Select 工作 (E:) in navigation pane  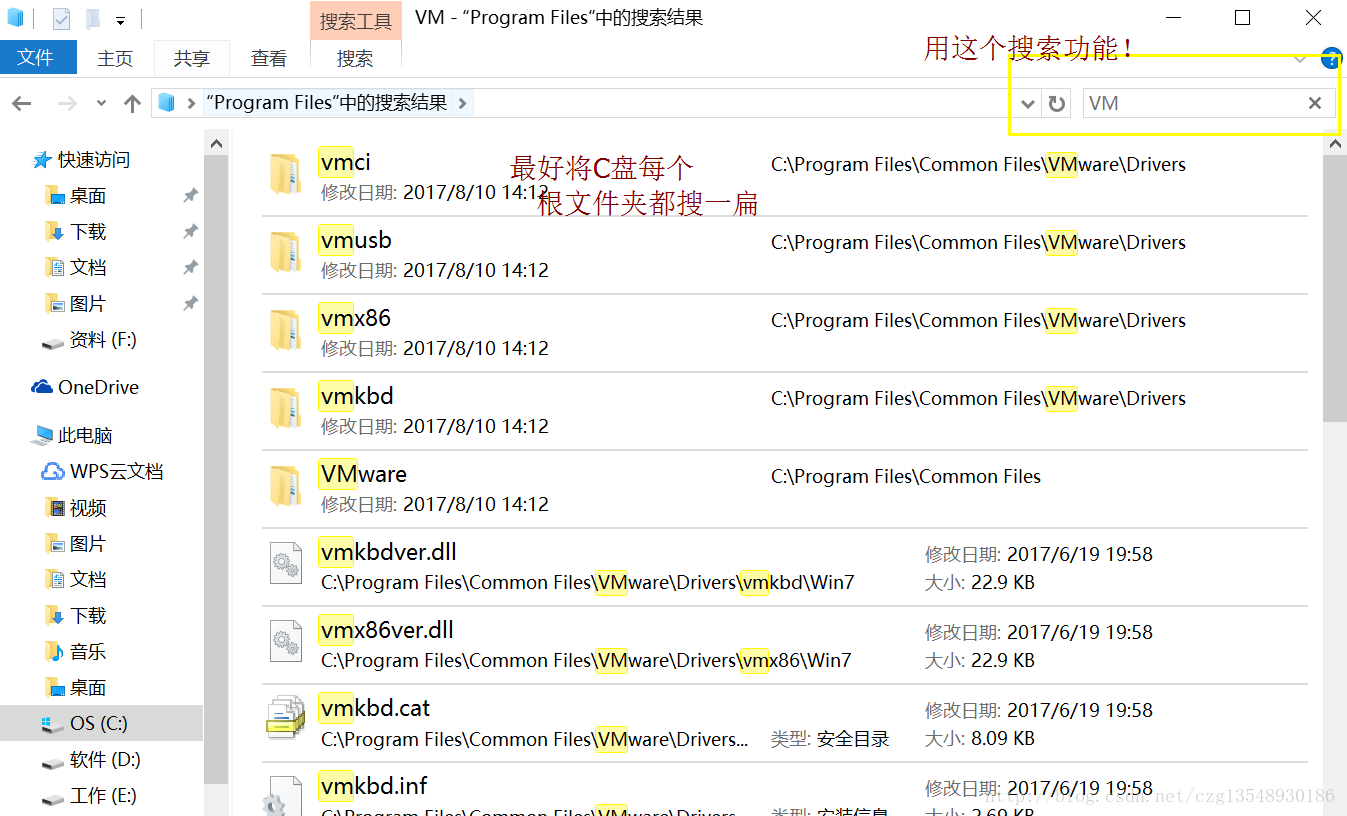[103, 796]
